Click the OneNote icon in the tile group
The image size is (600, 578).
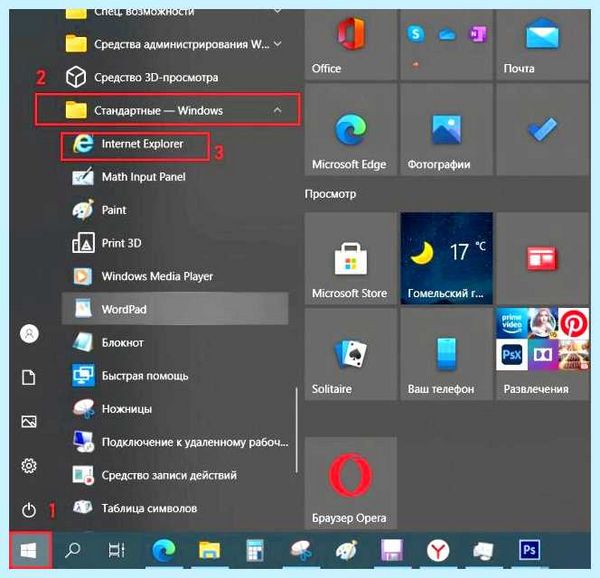(x=478, y=34)
